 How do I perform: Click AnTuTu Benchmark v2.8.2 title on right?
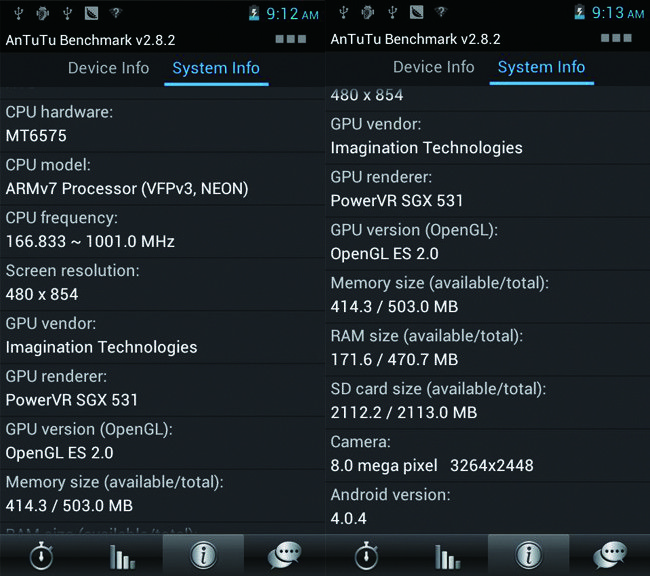point(415,39)
